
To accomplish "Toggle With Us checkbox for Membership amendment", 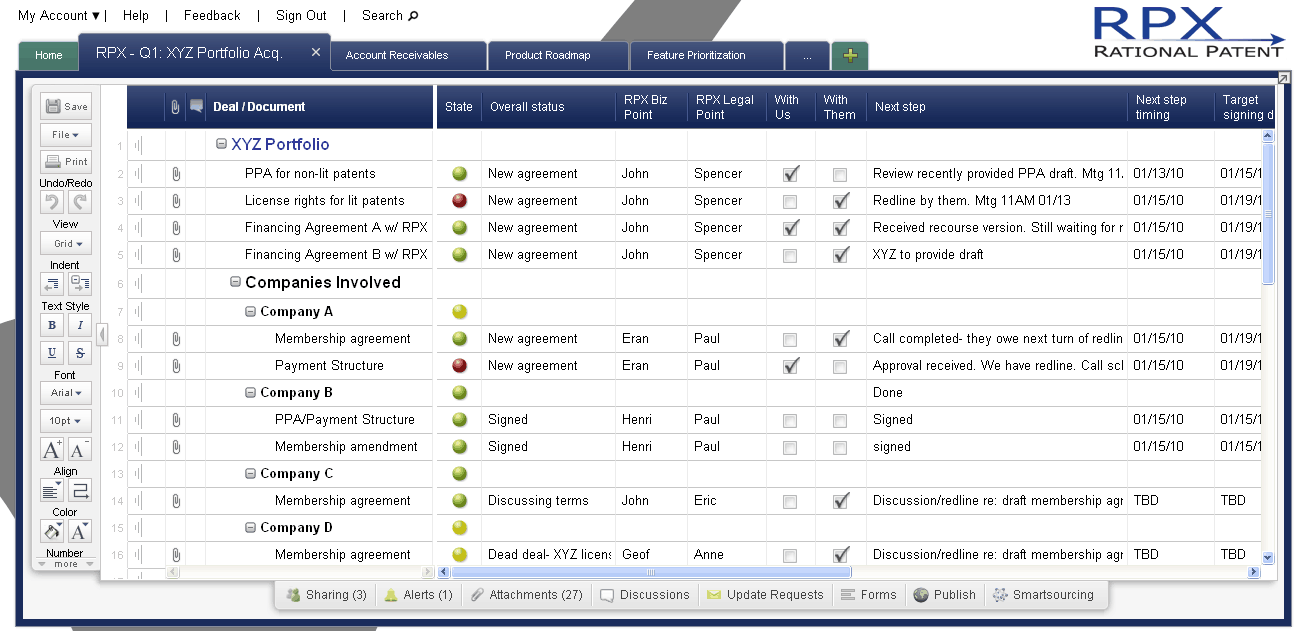I will click(x=791, y=447).
